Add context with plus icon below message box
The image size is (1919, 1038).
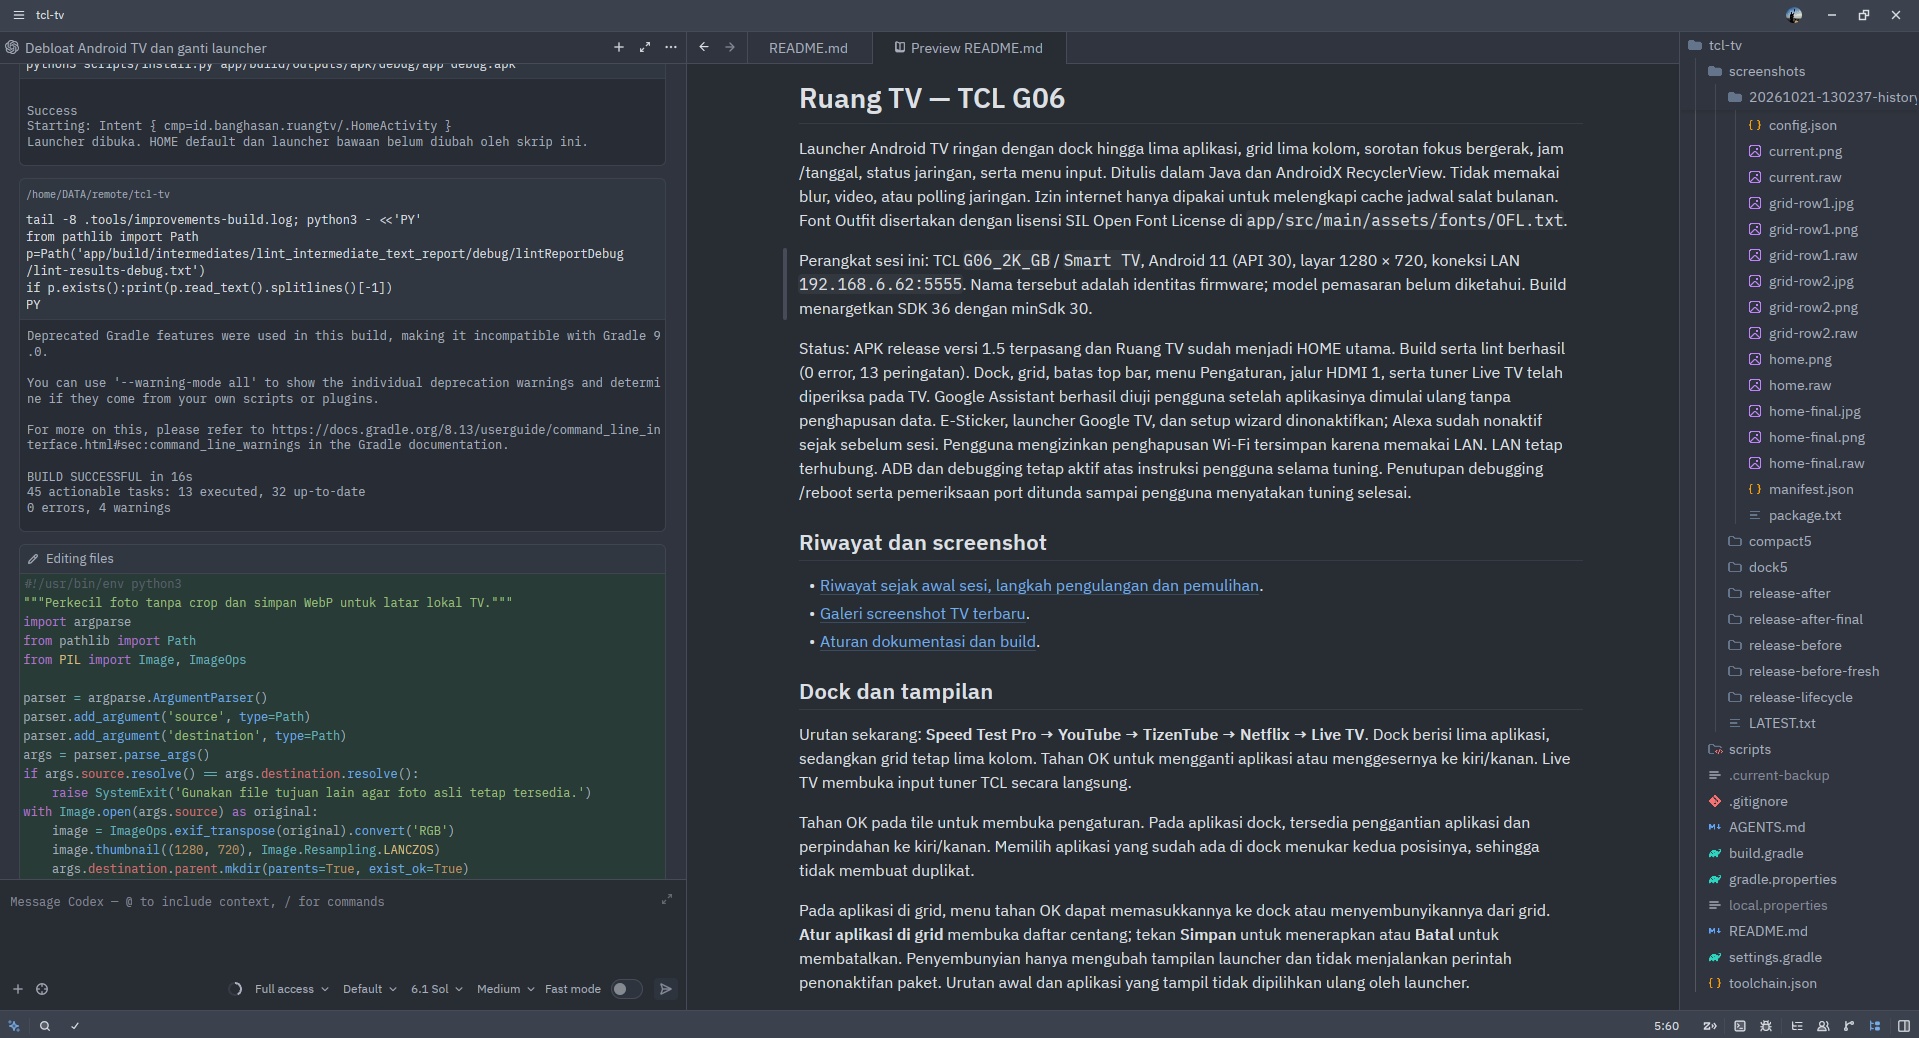pyautogui.click(x=17, y=989)
